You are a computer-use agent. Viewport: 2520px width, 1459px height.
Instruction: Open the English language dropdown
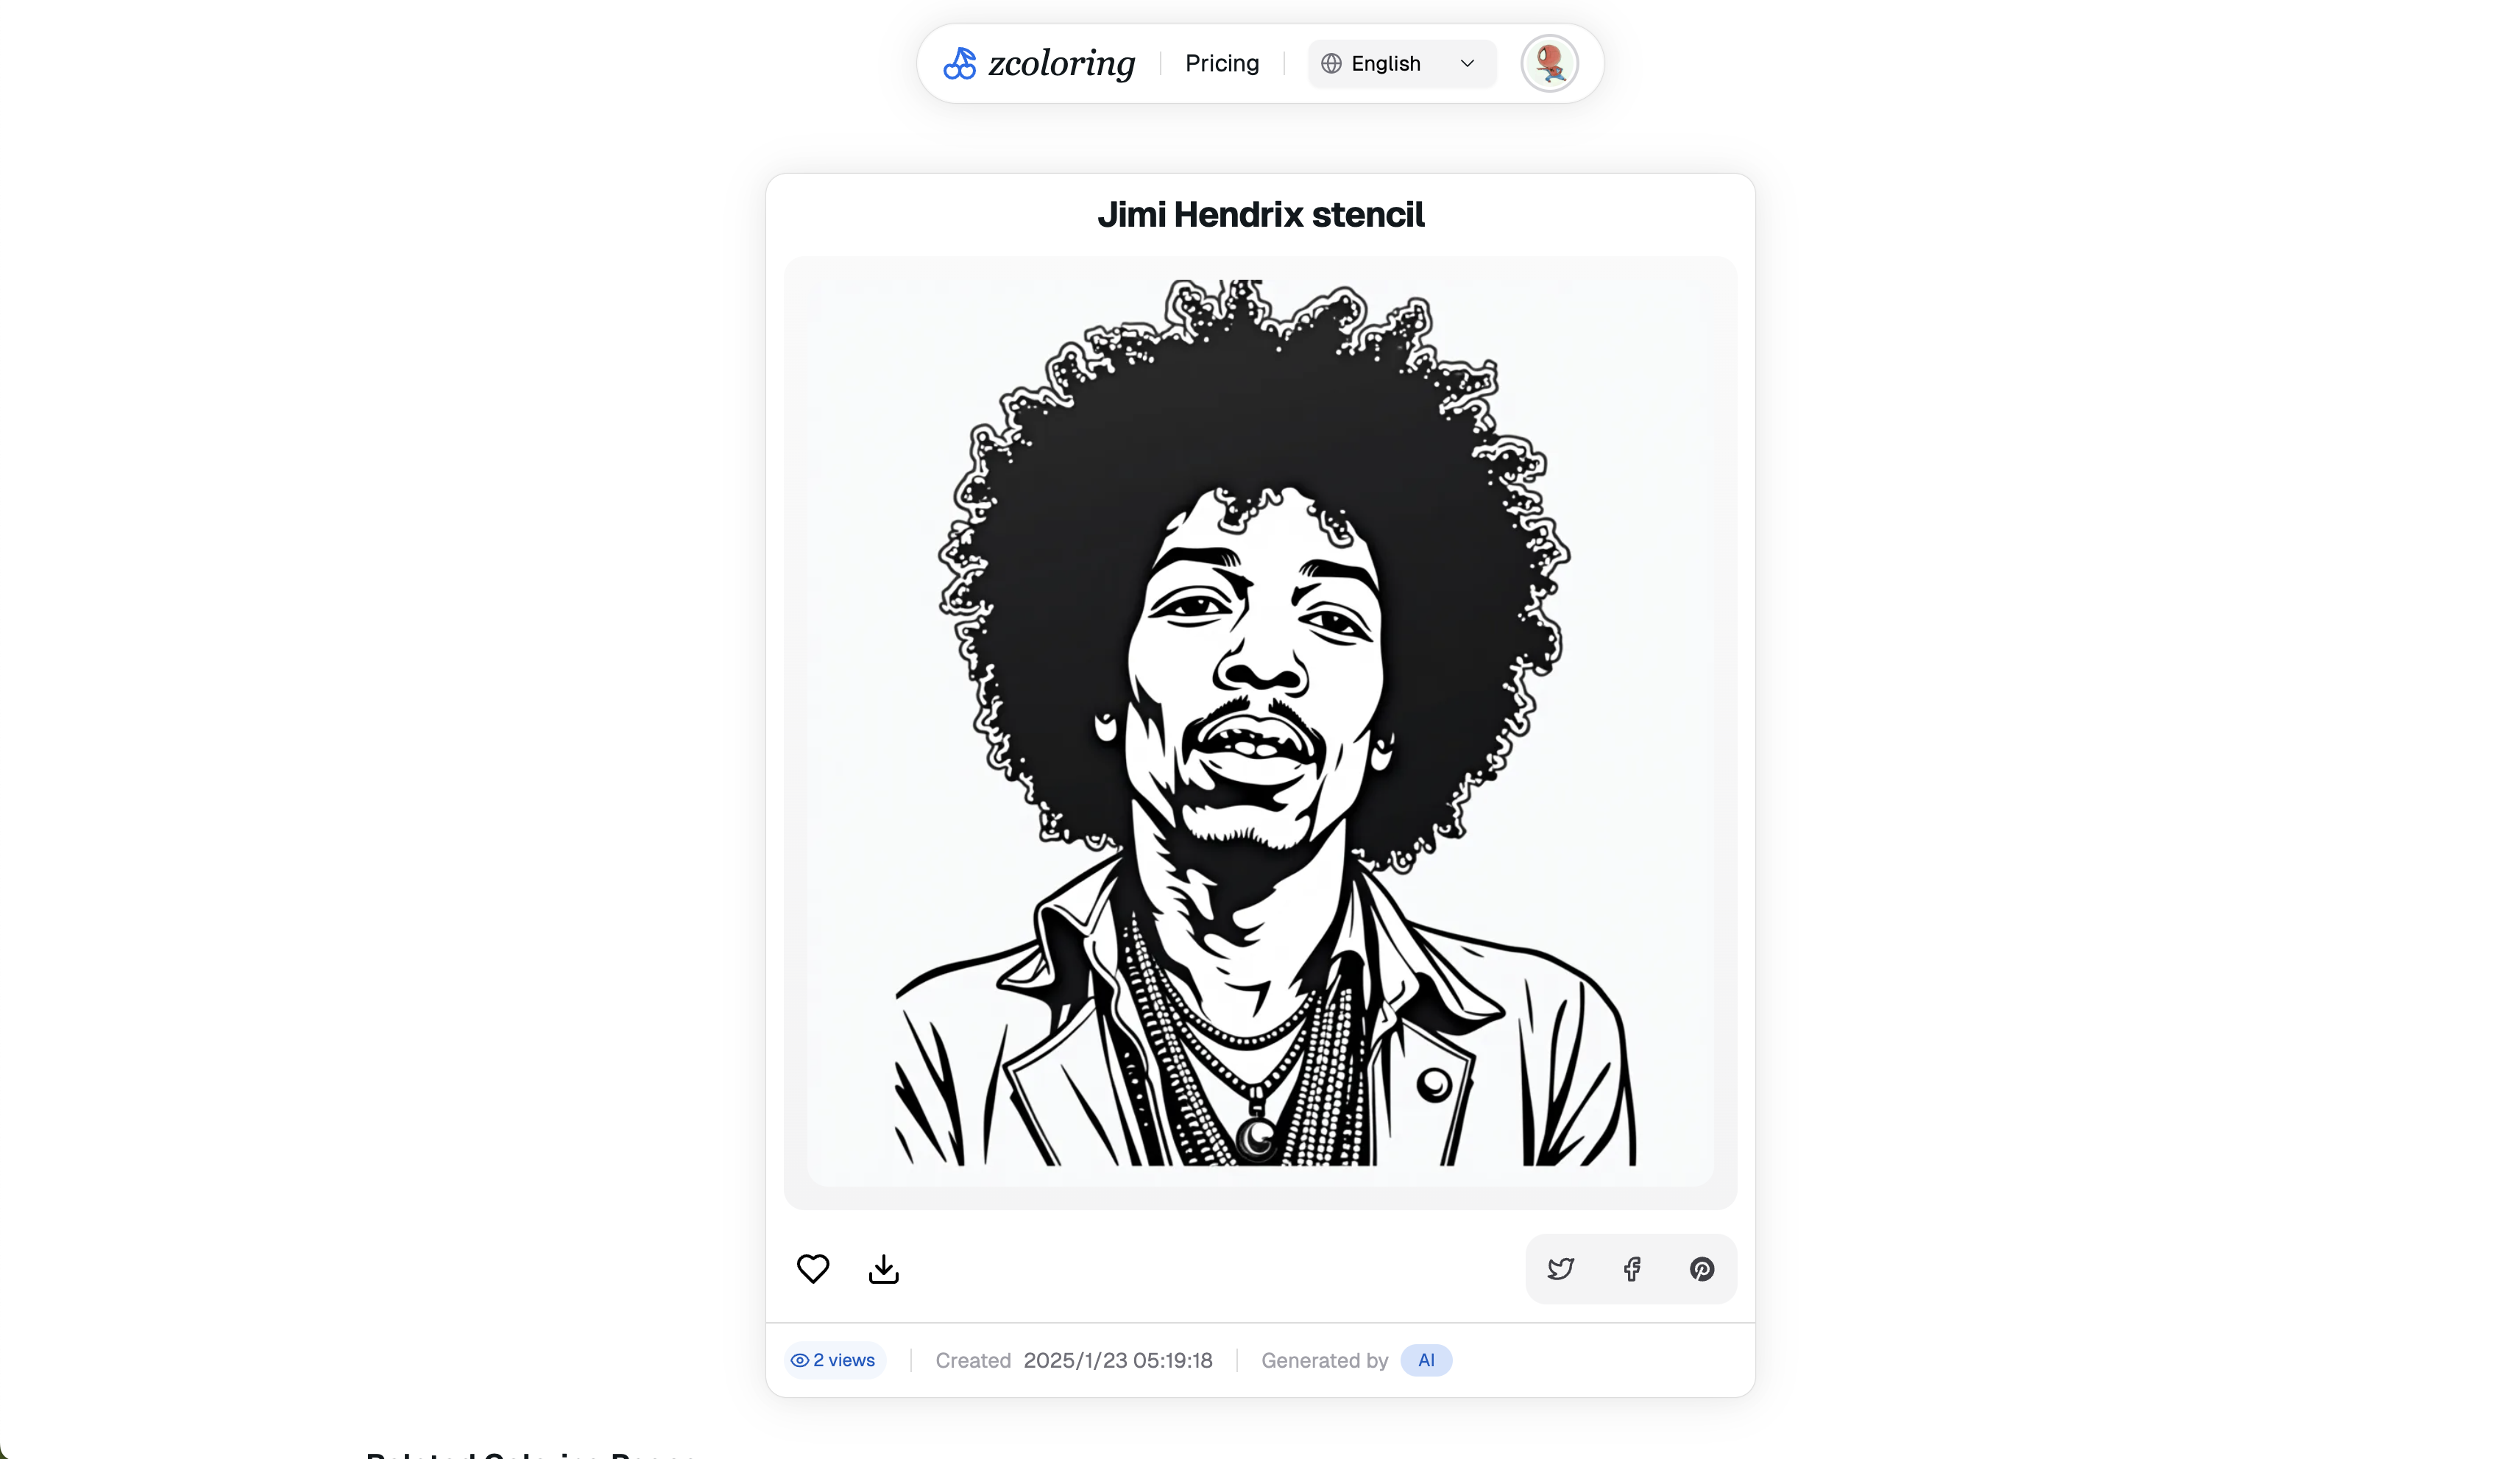pyautogui.click(x=1402, y=64)
